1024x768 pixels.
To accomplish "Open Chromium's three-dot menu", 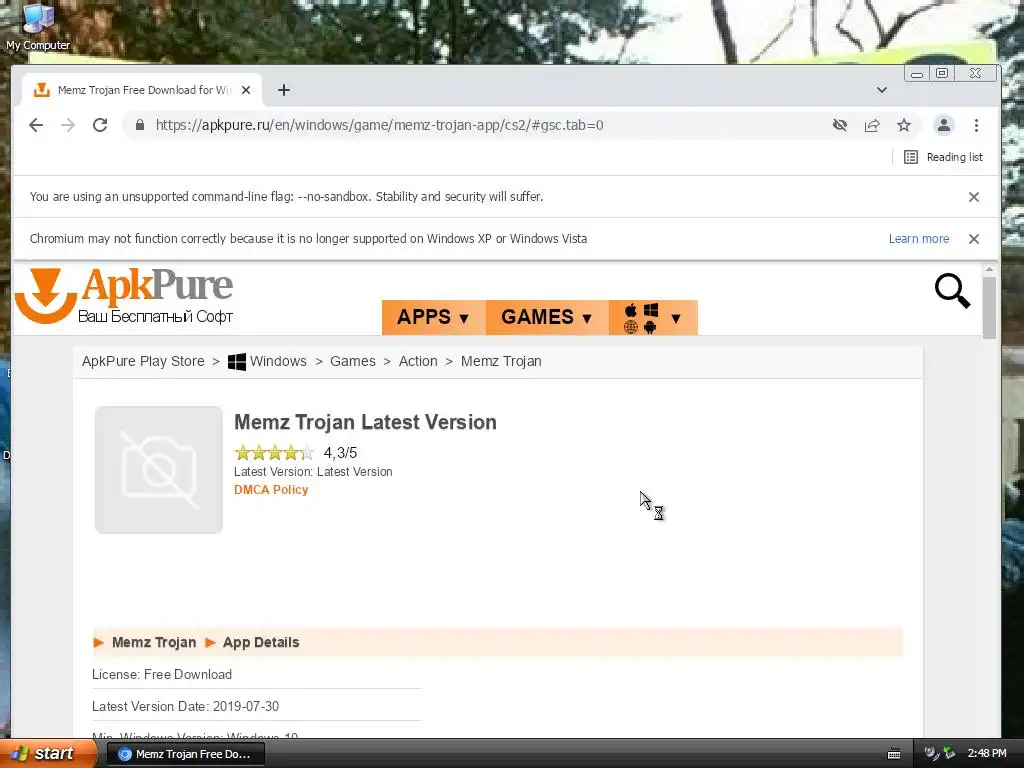I will pos(976,125).
